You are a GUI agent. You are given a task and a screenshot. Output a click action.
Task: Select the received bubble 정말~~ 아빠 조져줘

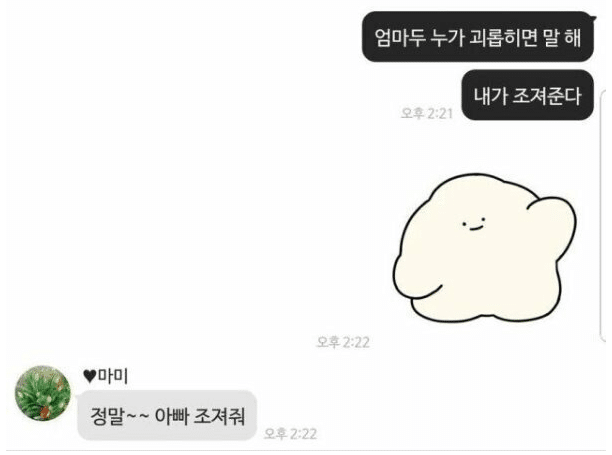point(167,416)
